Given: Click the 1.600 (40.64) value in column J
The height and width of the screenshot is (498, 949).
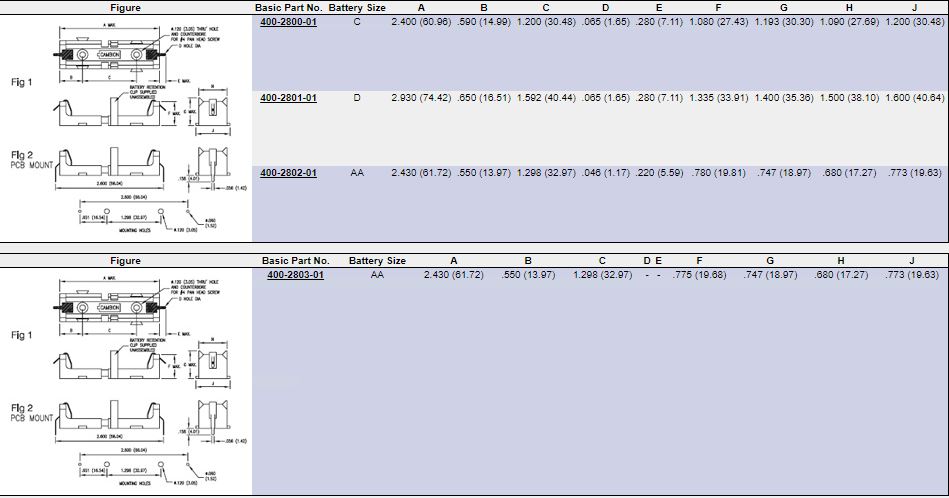Looking at the screenshot, I should click(914, 98).
